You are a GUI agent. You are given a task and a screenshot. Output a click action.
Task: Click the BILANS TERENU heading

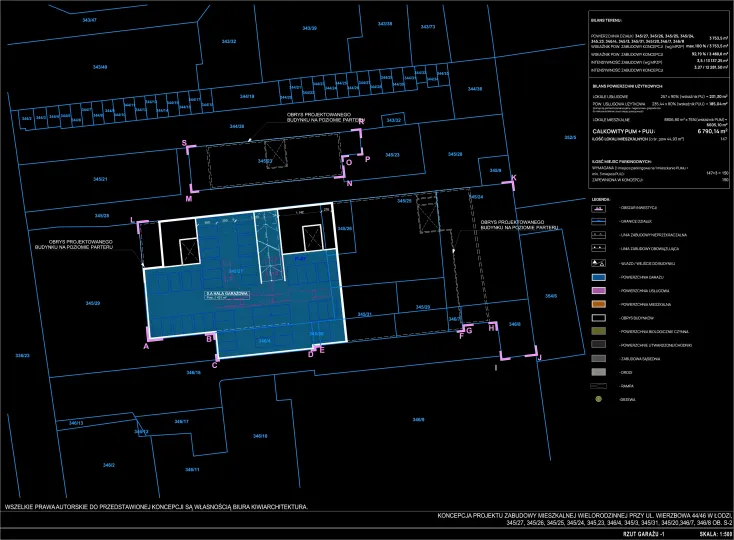click(x=606, y=19)
